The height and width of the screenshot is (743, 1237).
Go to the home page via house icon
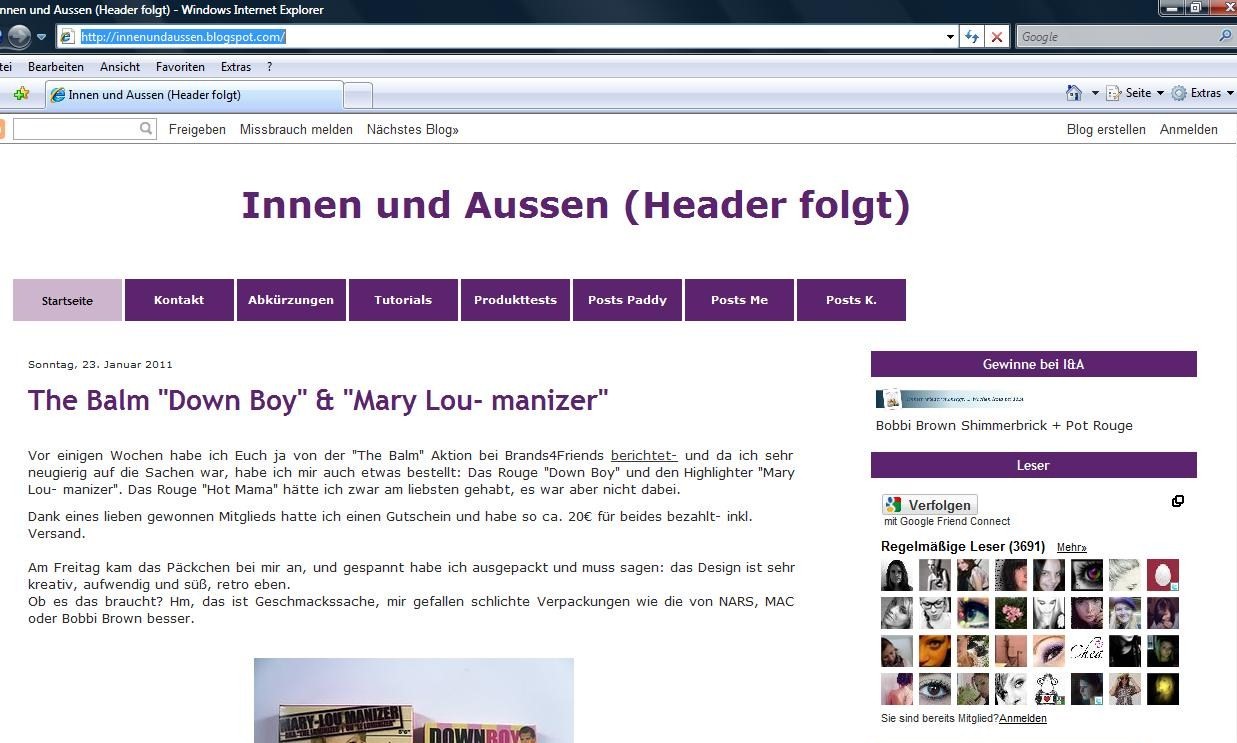(x=1074, y=93)
